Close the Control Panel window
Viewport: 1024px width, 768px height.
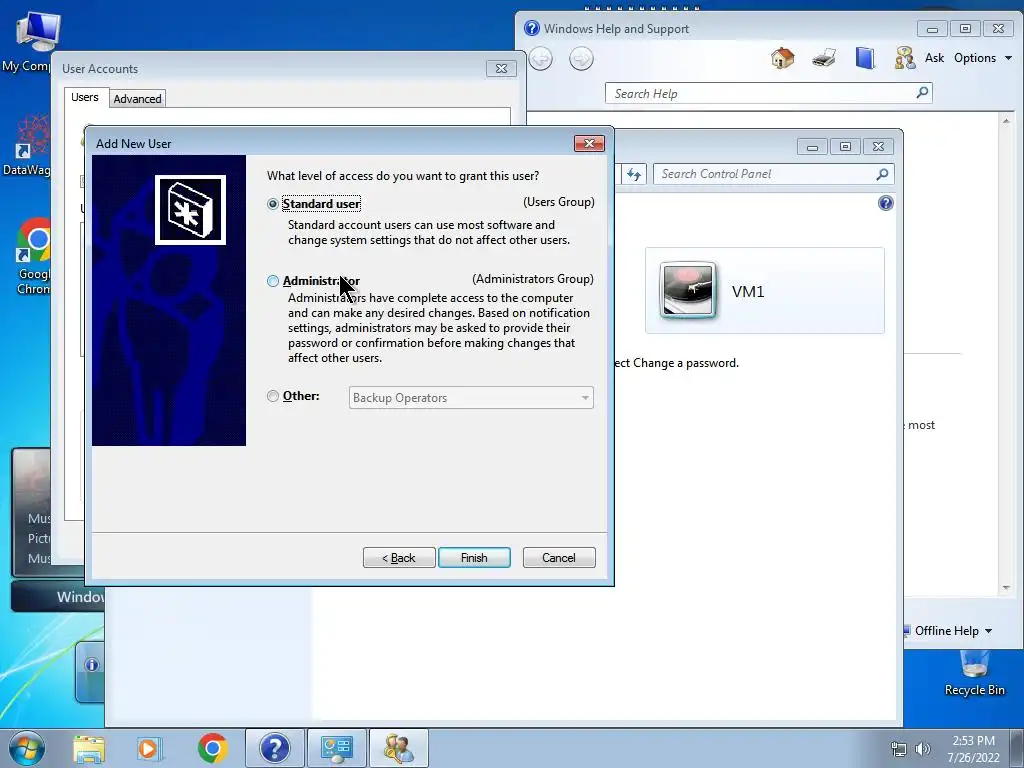pos(878,147)
